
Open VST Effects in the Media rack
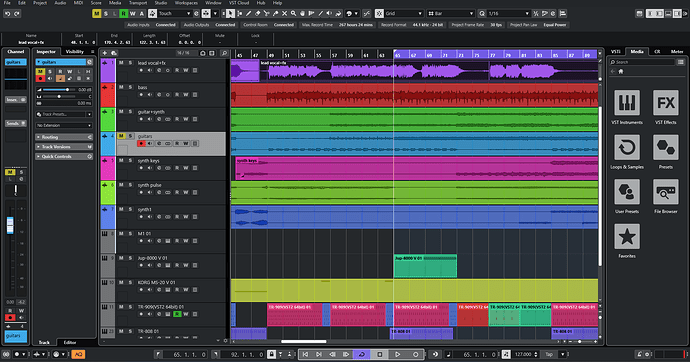point(665,107)
